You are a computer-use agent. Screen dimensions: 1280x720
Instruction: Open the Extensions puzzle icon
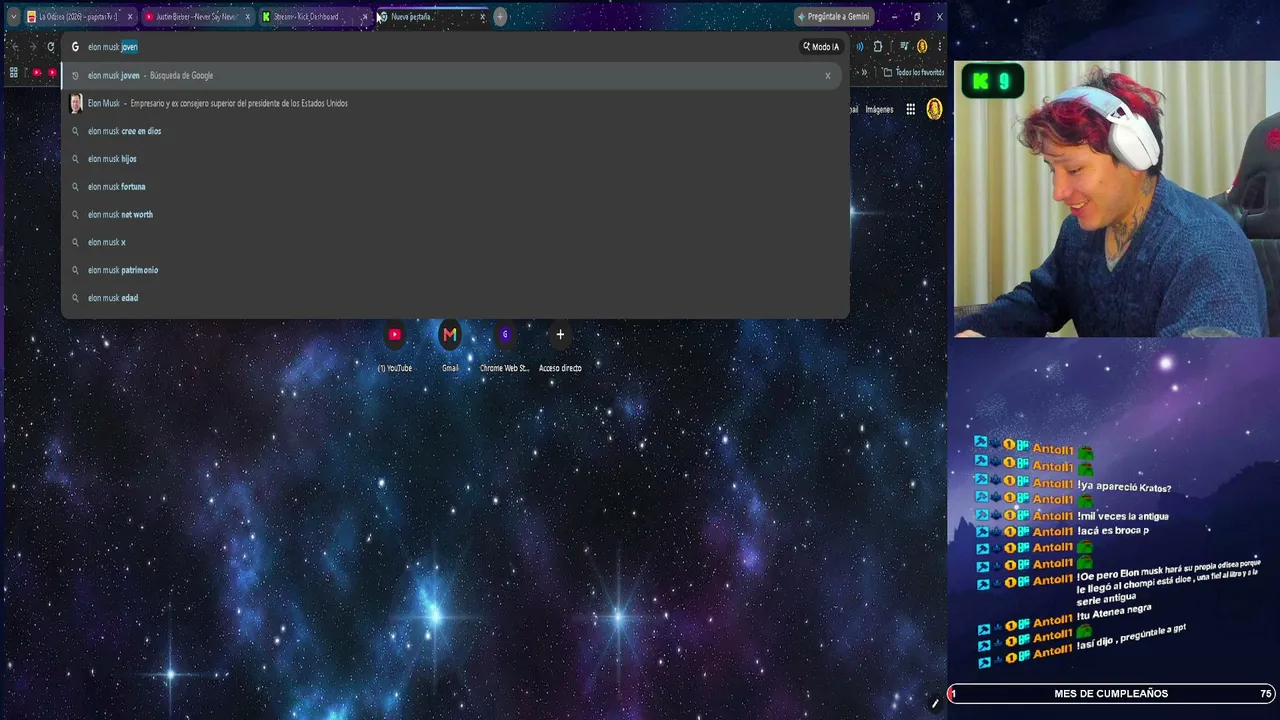click(x=878, y=46)
